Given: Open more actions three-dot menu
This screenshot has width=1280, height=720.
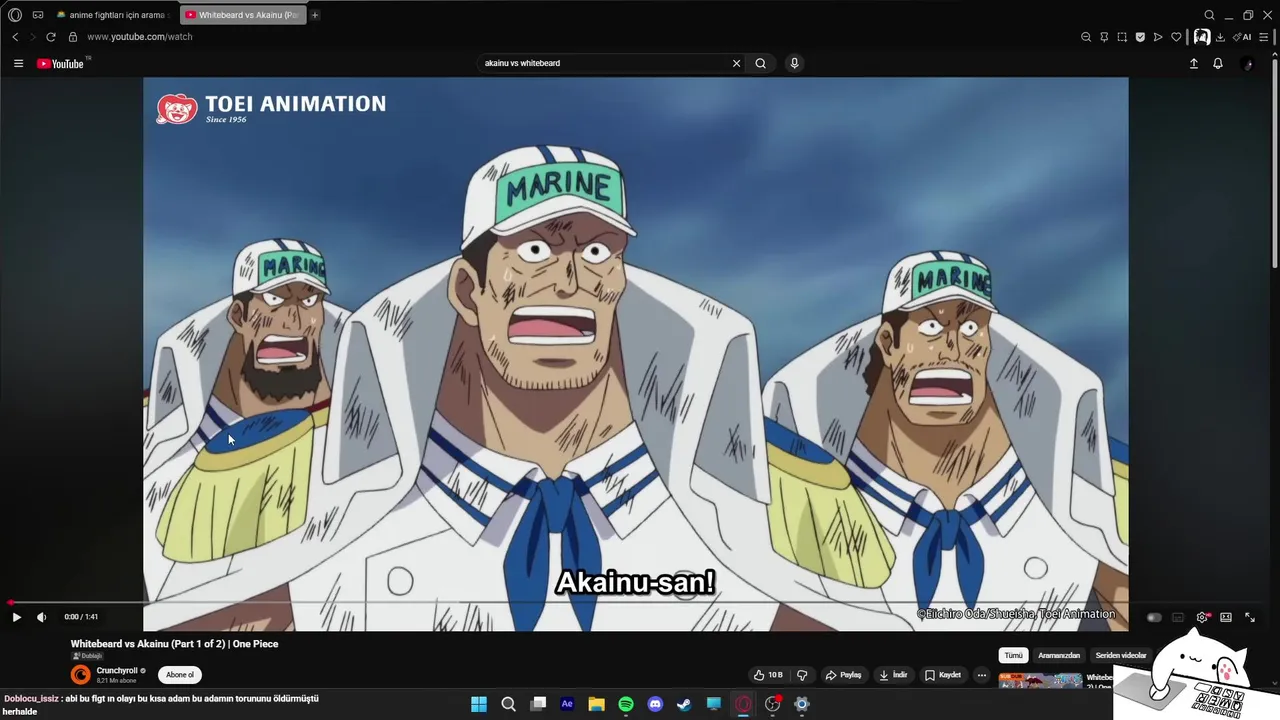Looking at the screenshot, I should (x=982, y=675).
